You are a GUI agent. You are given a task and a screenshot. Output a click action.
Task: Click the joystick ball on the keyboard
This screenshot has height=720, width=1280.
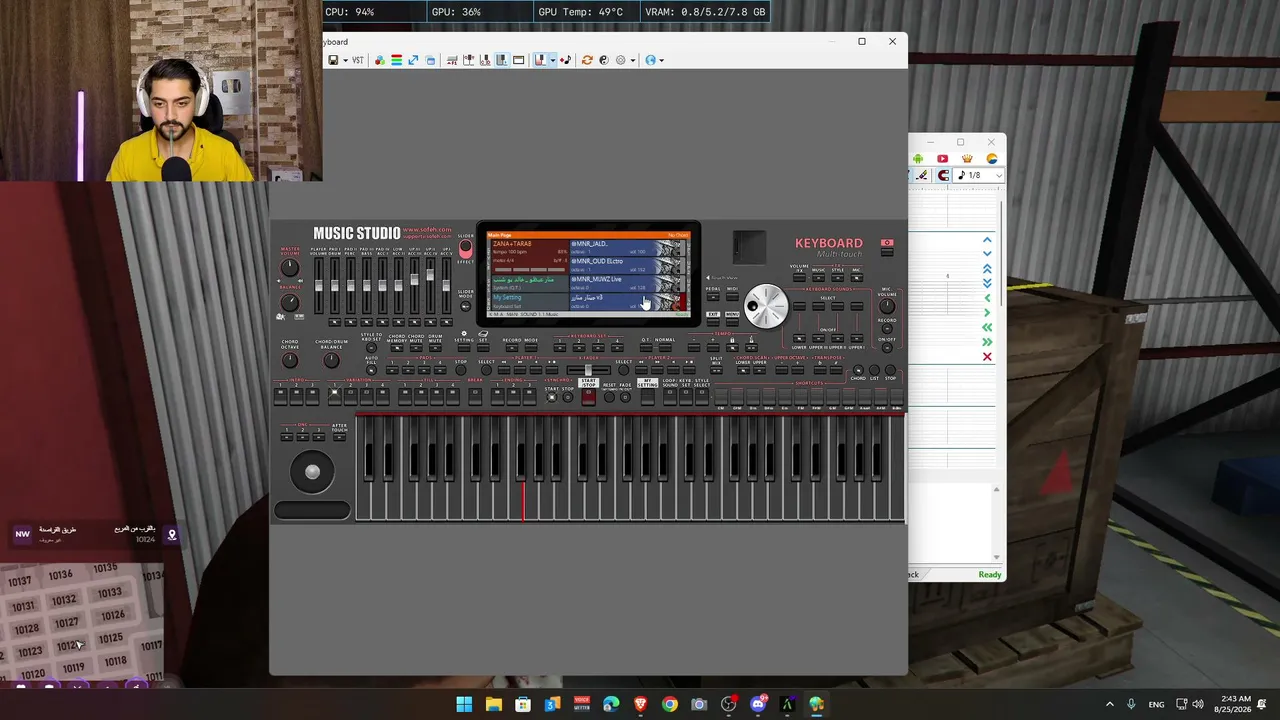pos(312,472)
